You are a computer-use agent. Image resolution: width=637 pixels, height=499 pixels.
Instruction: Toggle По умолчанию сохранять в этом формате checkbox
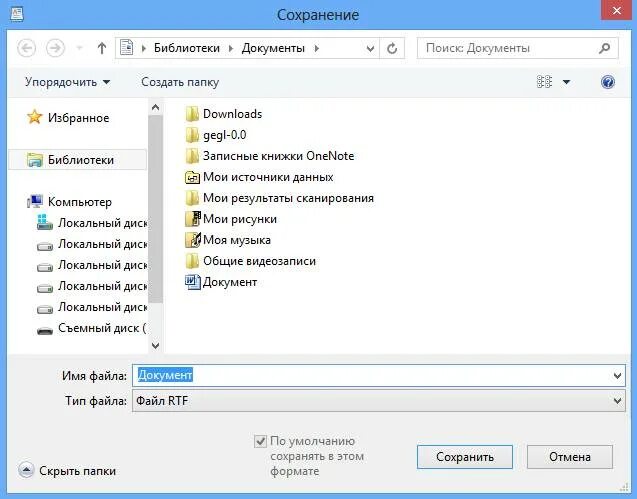tap(260, 441)
